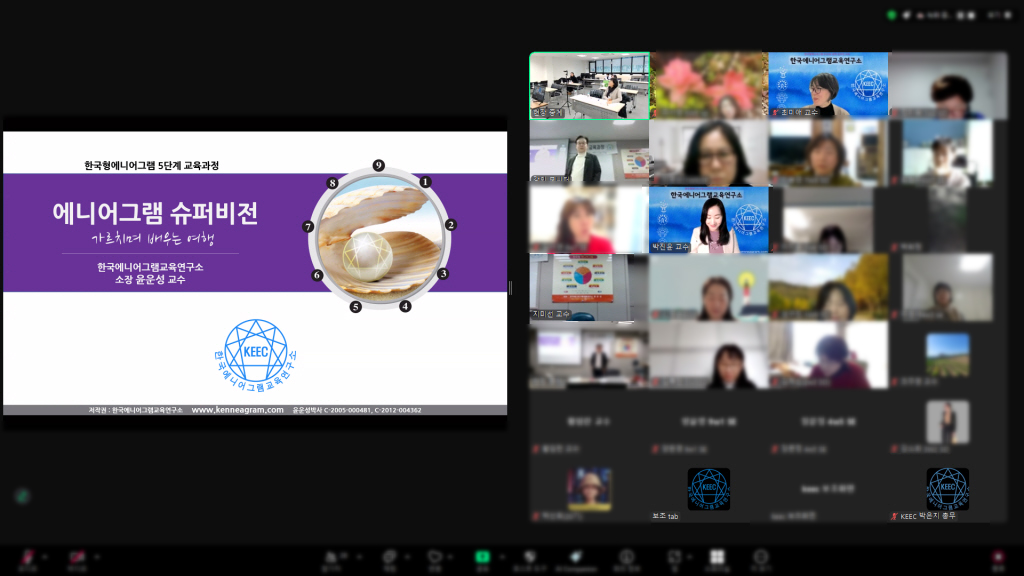Click muted mic icon on KEEC 박은지 총무

click(x=894, y=516)
